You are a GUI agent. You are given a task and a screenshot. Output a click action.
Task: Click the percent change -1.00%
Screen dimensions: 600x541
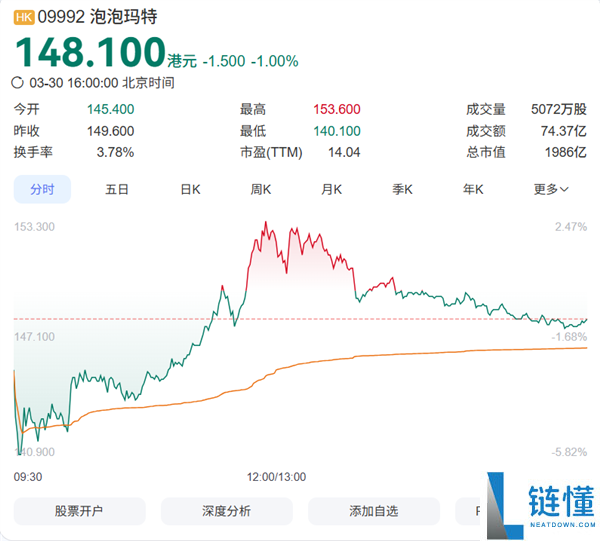[275, 61]
